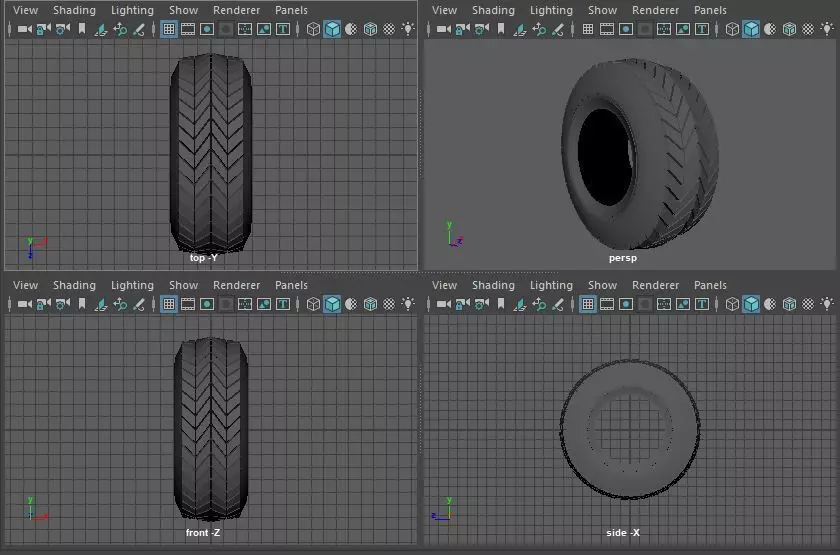Click Use All Lights bulb in top -Y panel
Image resolution: width=840 pixels, height=555 pixels.
(x=408, y=29)
